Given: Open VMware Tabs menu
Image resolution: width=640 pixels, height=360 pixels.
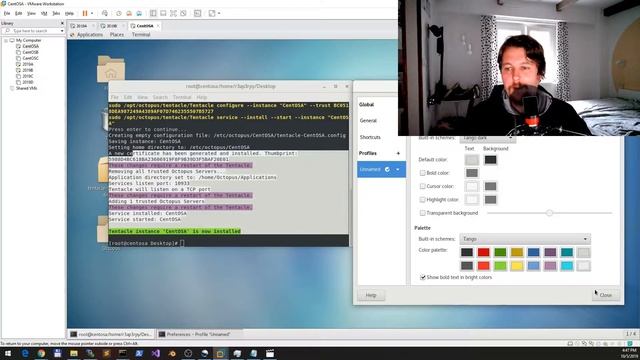Looking at the screenshot, I should [x=56, y=13].
